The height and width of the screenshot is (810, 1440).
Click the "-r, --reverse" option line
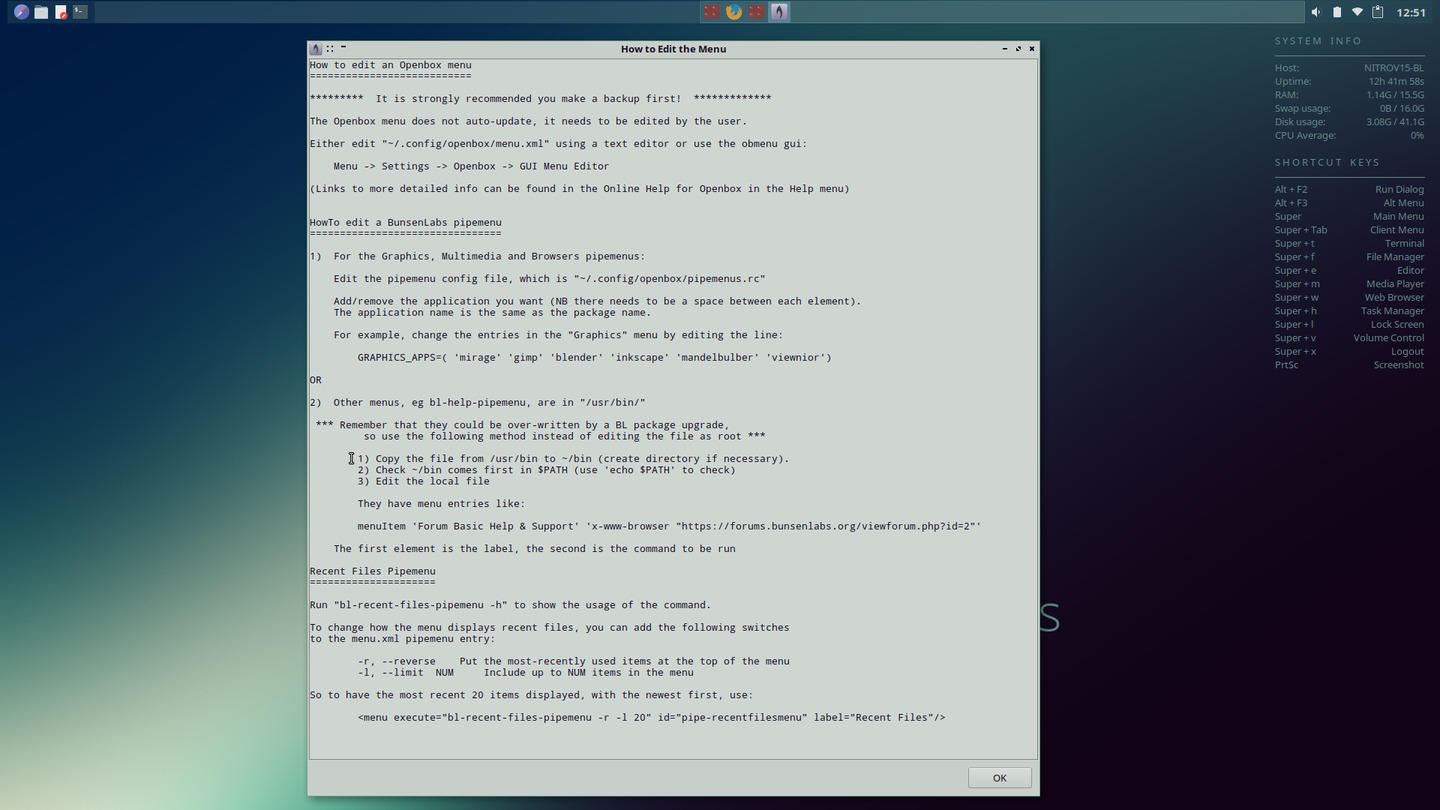(x=574, y=661)
